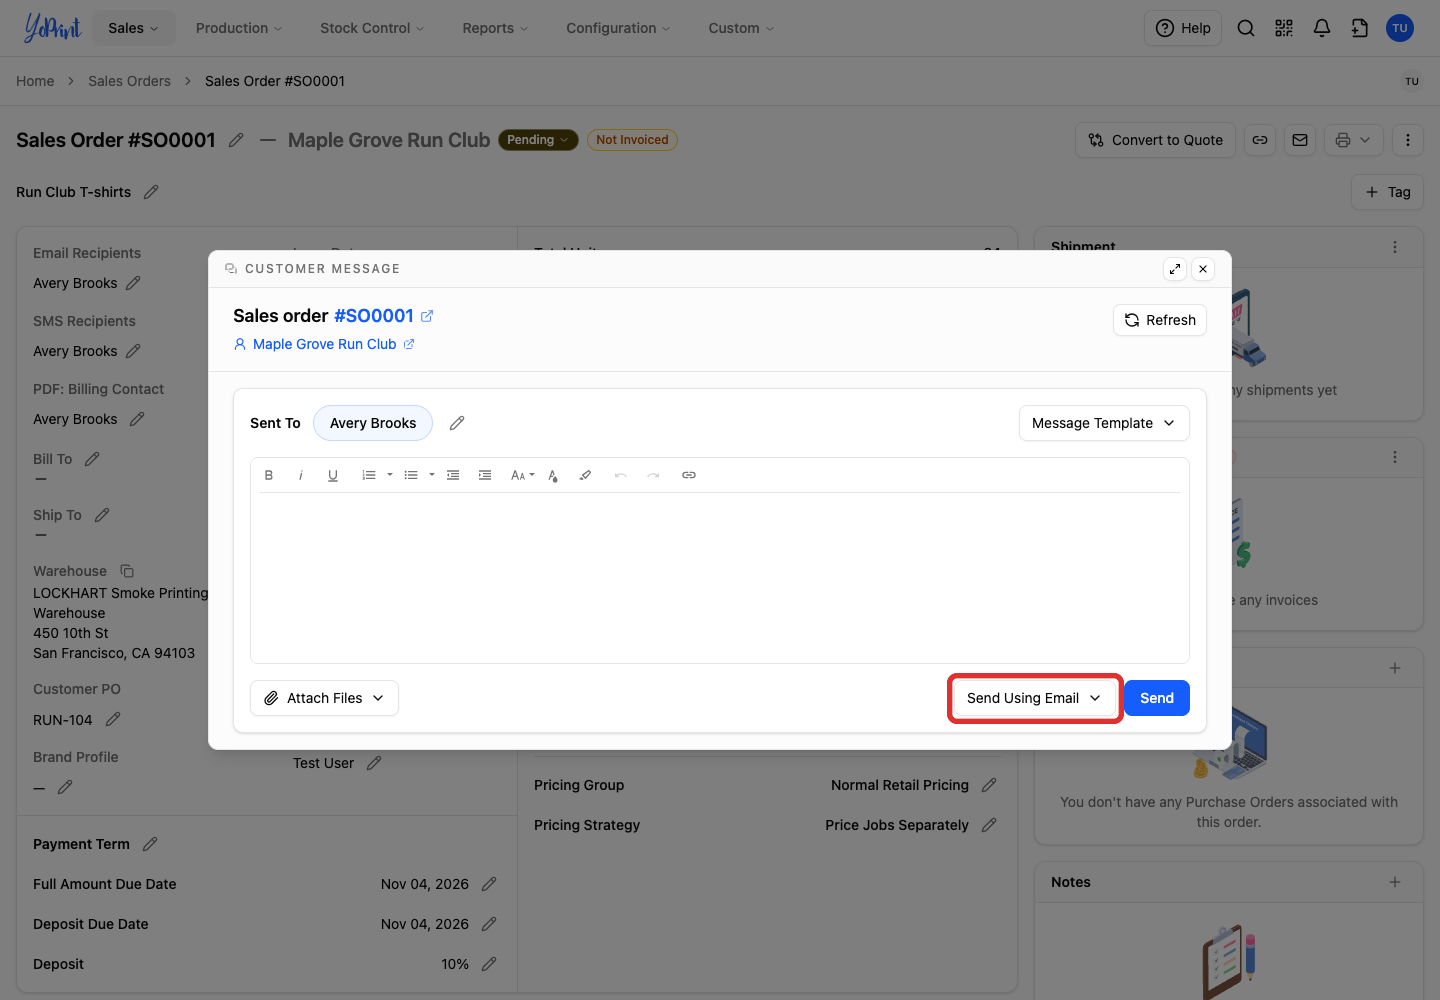This screenshot has height=1000, width=1440.
Task: Go to Home breadcrumb
Action: pyautogui.click(x=35, y=81)
